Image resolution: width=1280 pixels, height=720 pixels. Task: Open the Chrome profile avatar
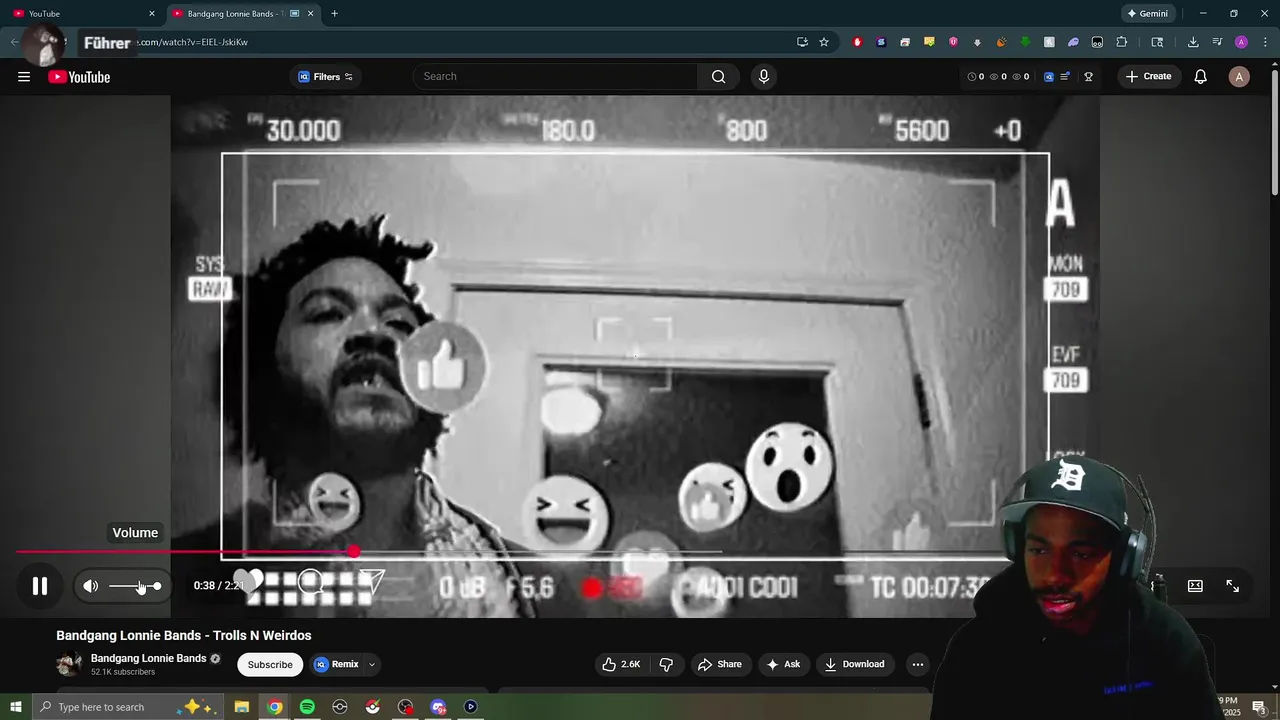click(1241, 42)
